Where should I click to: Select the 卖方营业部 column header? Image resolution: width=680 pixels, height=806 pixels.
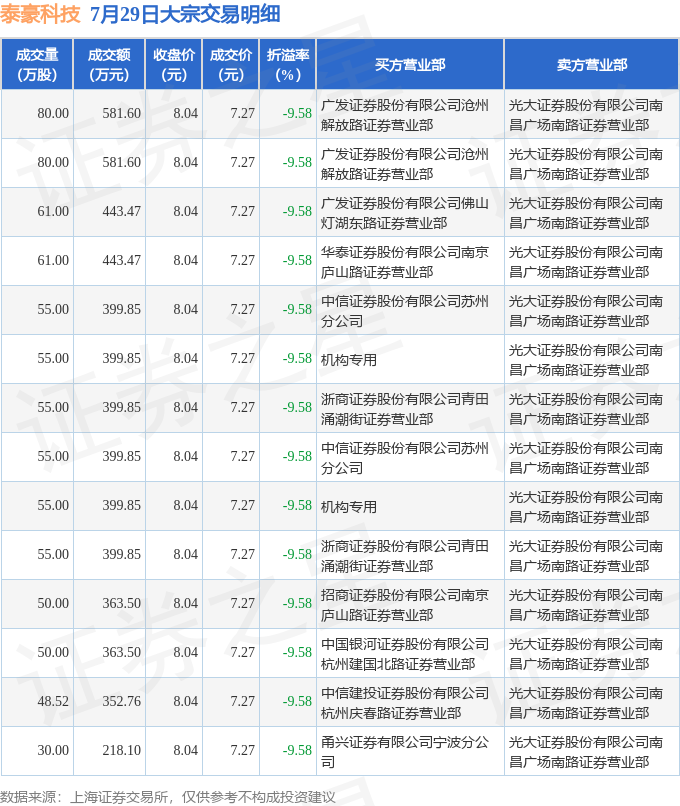(x=592, y=65)
